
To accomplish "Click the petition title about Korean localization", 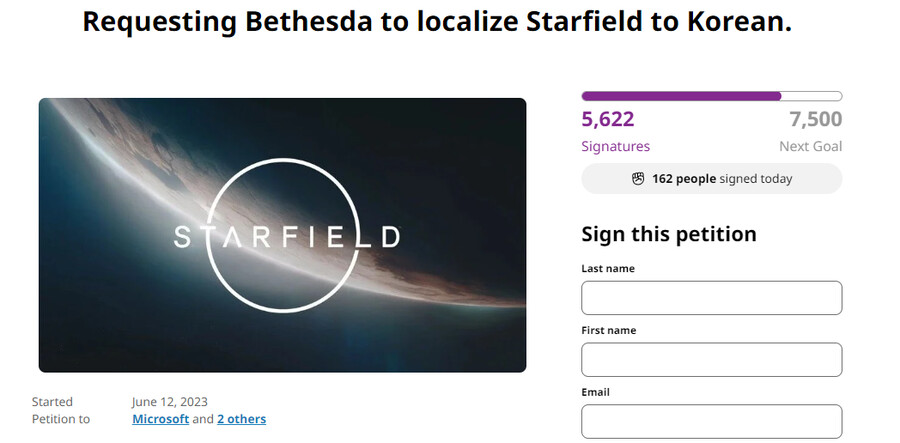I will point(436,22).
